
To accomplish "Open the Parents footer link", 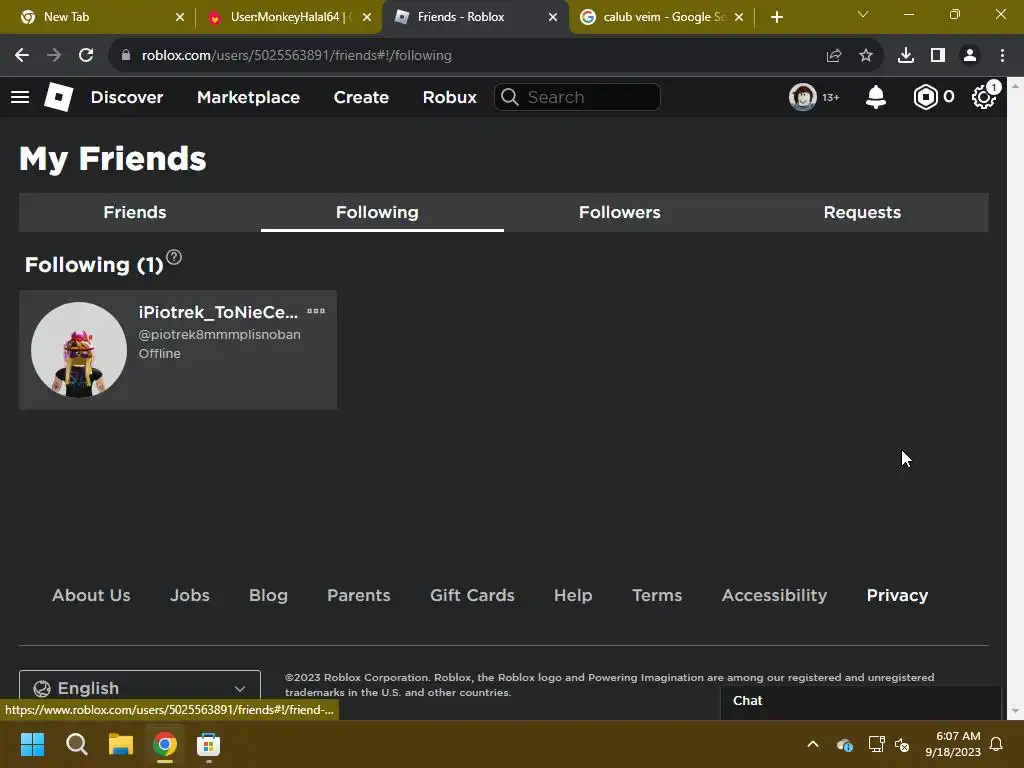I will coord(359,595).
